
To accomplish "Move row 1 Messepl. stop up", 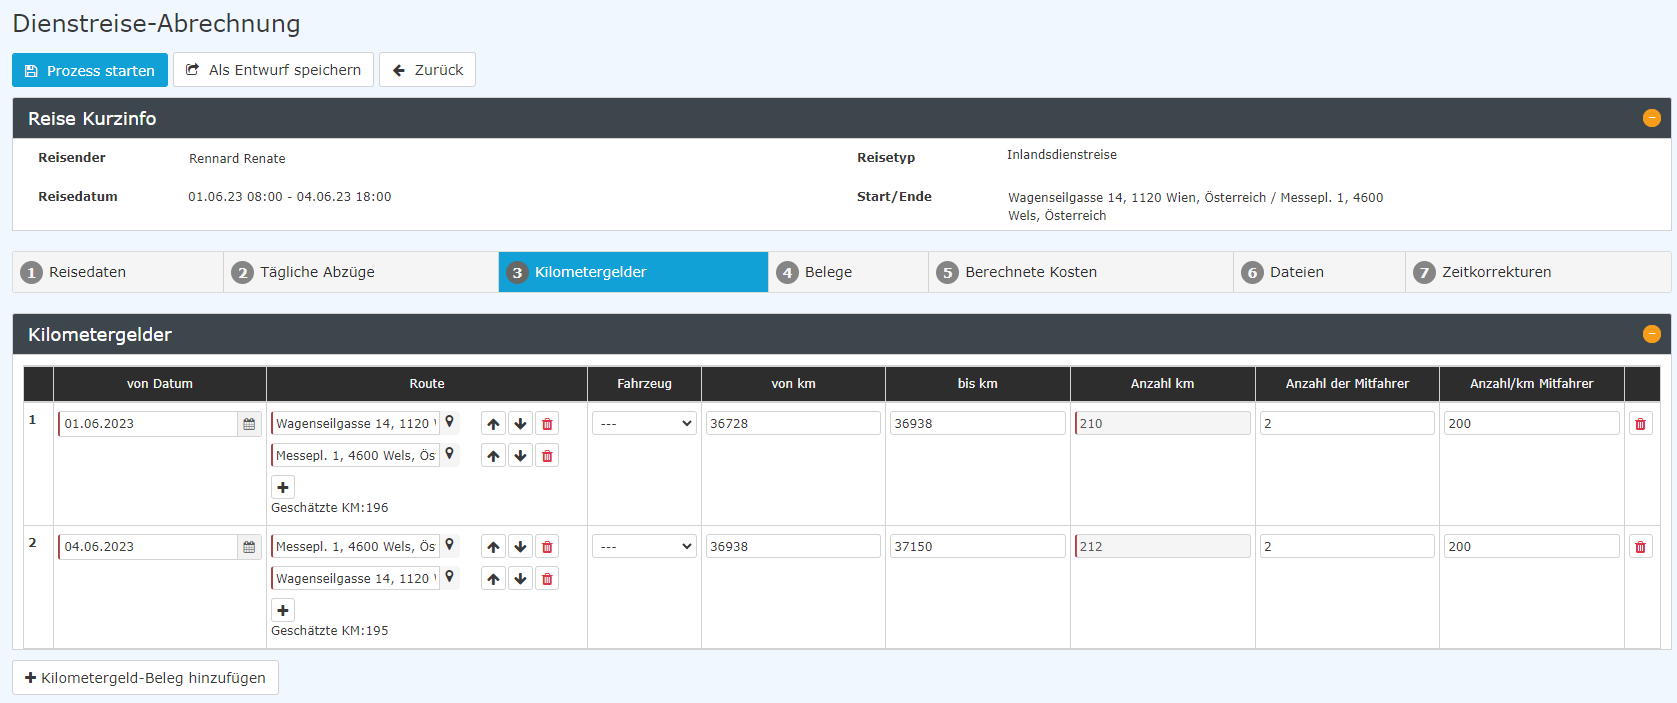I will tap(493, 456).
